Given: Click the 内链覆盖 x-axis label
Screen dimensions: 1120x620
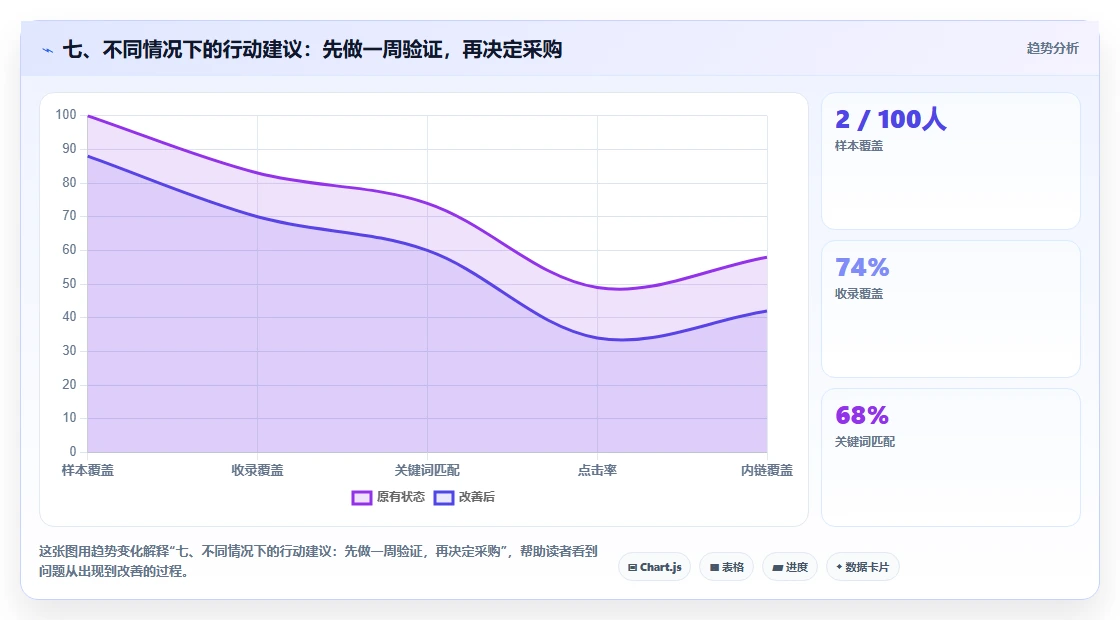Looking at the screenshot, I should pos(766,470).
